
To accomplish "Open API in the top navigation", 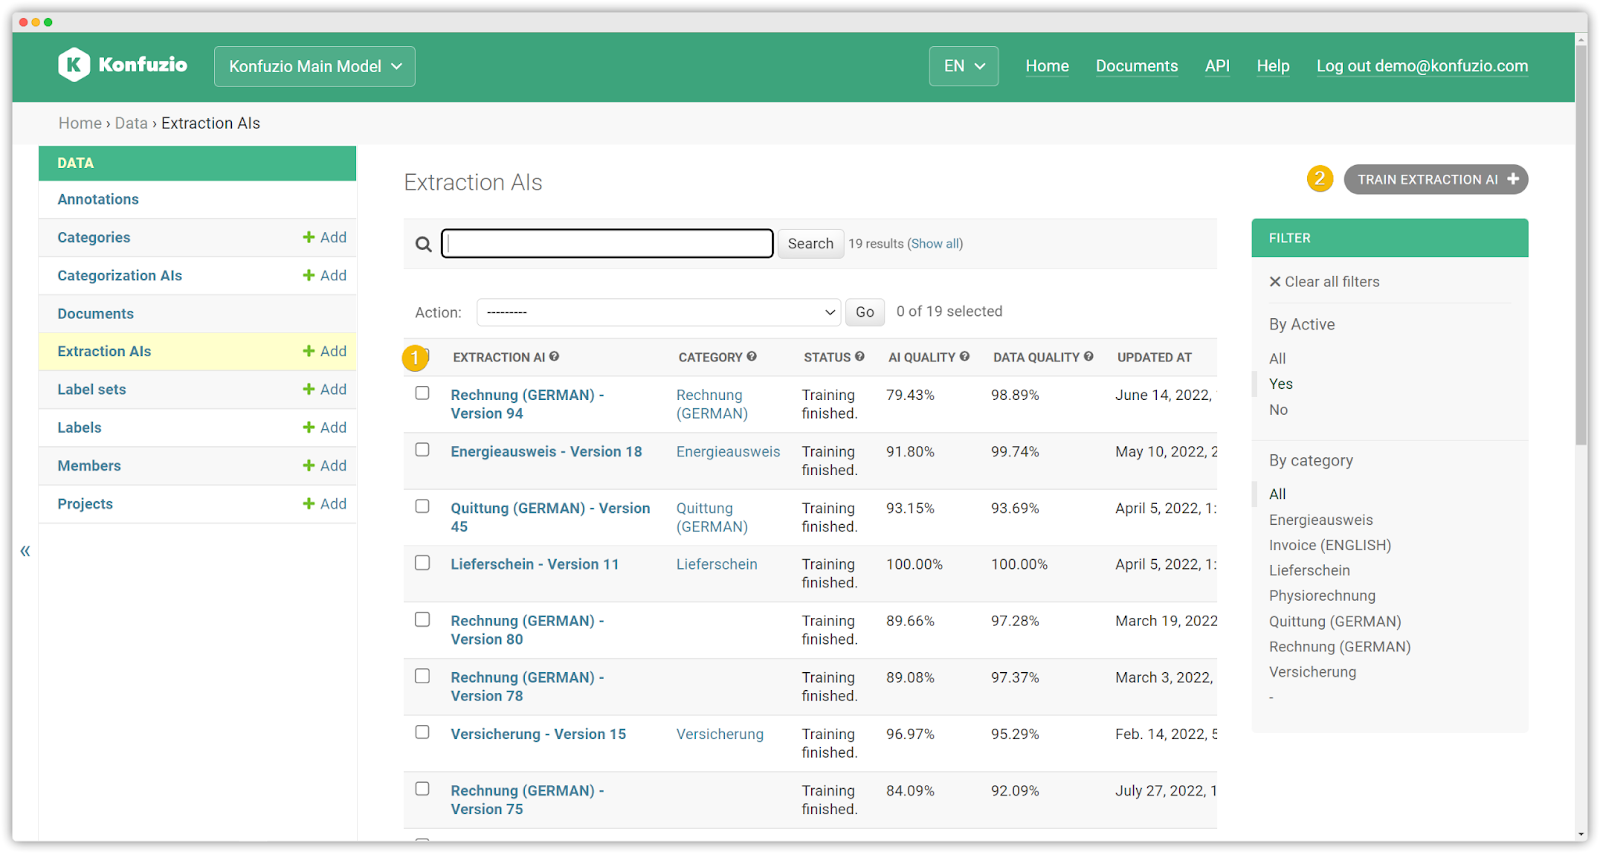I will point(1217,66).
